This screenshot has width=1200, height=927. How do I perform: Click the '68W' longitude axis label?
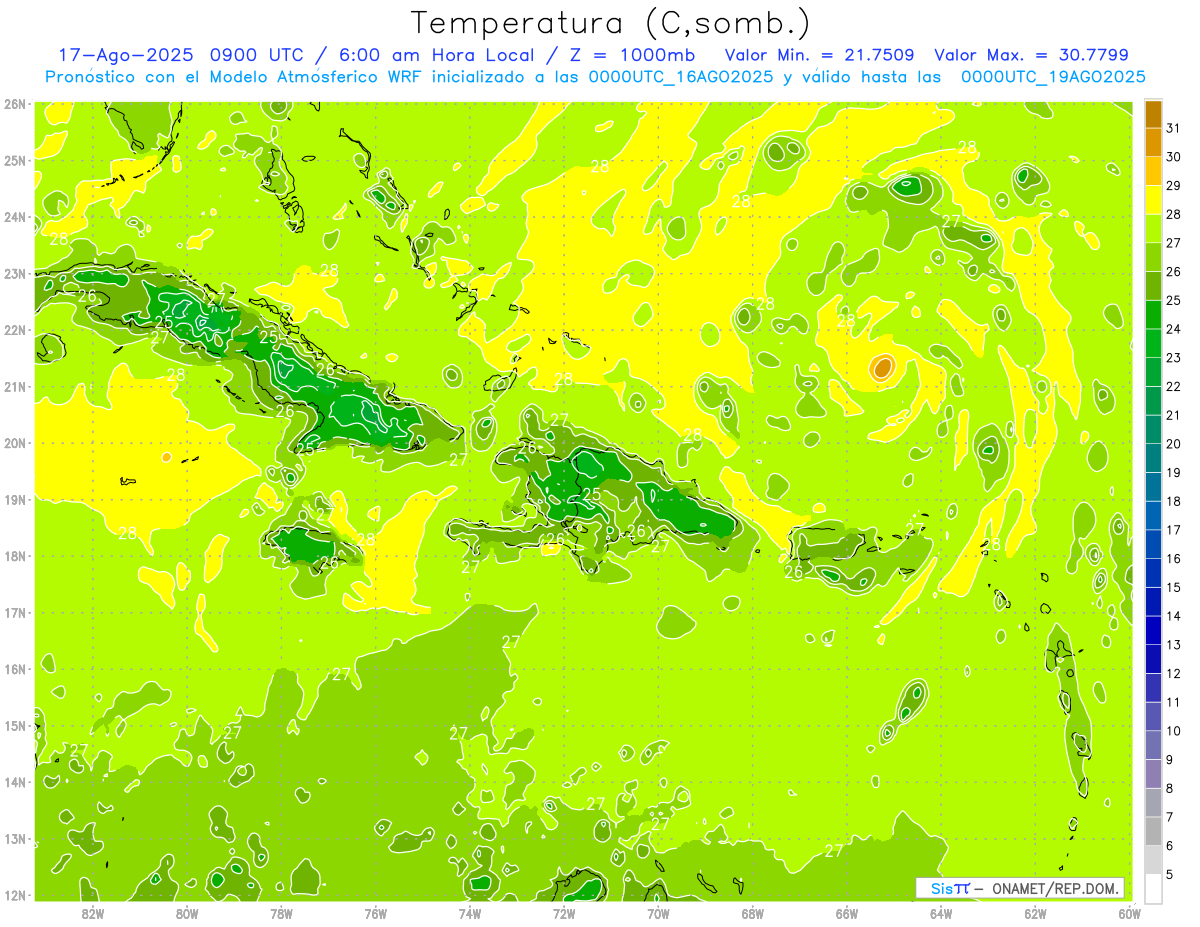(753, 913)
